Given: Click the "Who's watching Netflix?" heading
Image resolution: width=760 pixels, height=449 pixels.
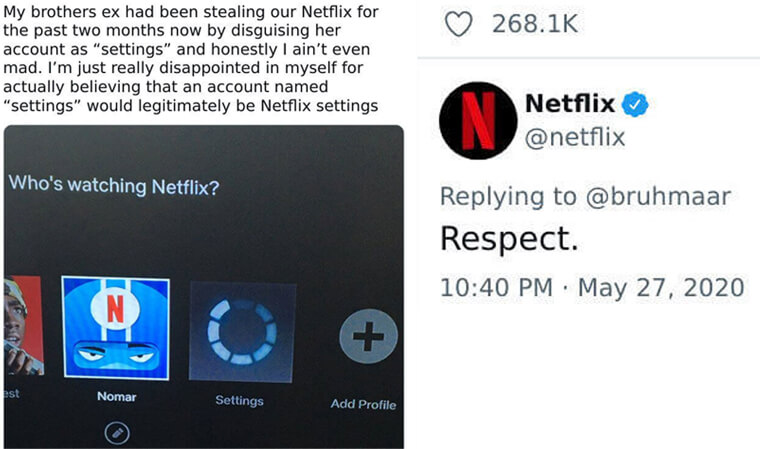Looking at the screenshot, I should 114,185.
